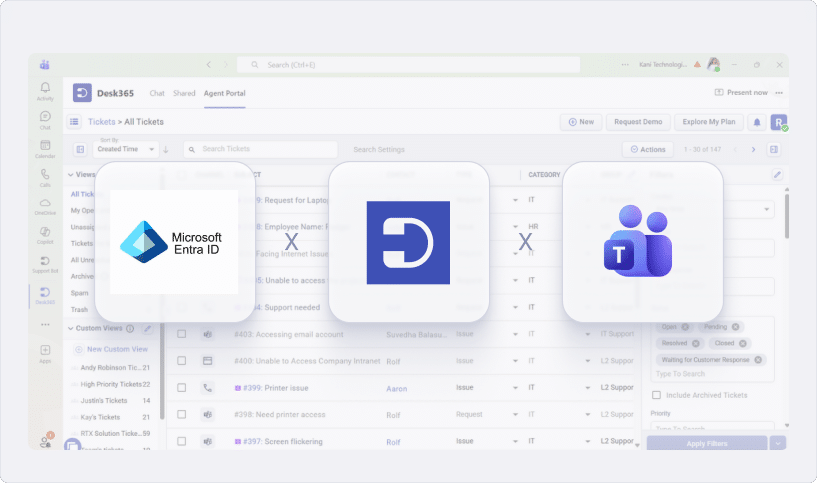The height and width of the screenshot is (483, 817).
Task: Open Desk365 app in sidebar
Action: [x=45, y=295]
